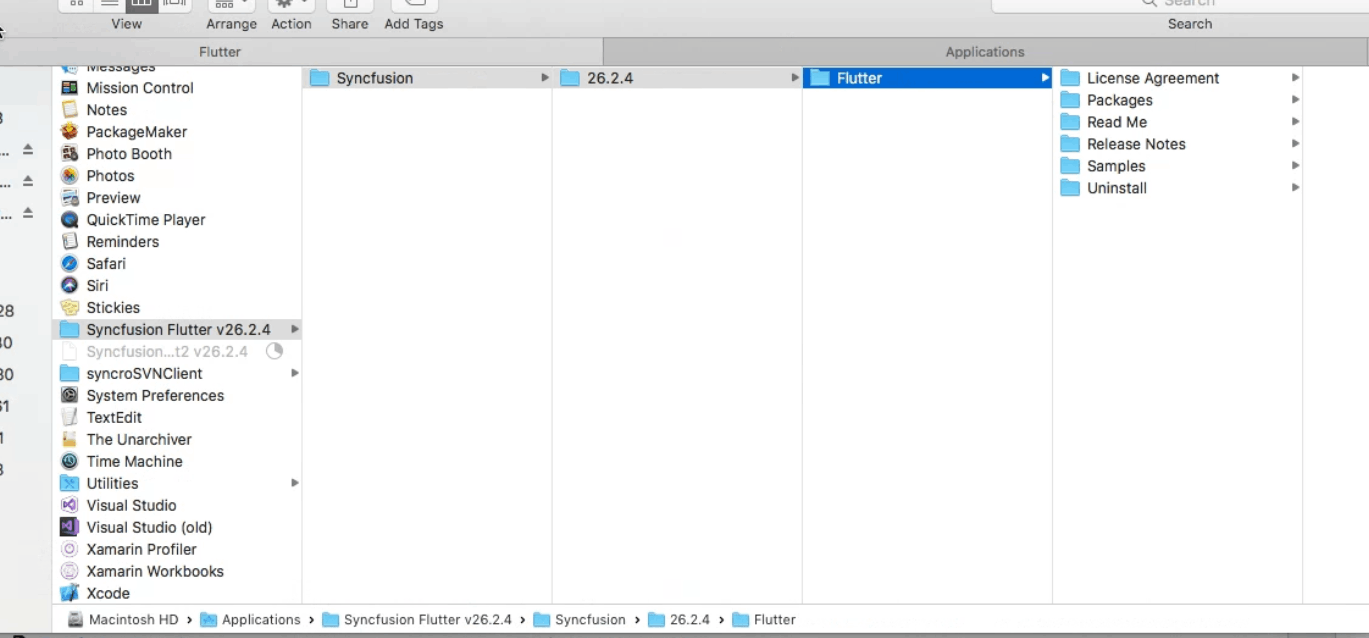Click Applications in path bar
Image resolution: width=1369 pixels, height=638 pixels.
click(251, 620)
